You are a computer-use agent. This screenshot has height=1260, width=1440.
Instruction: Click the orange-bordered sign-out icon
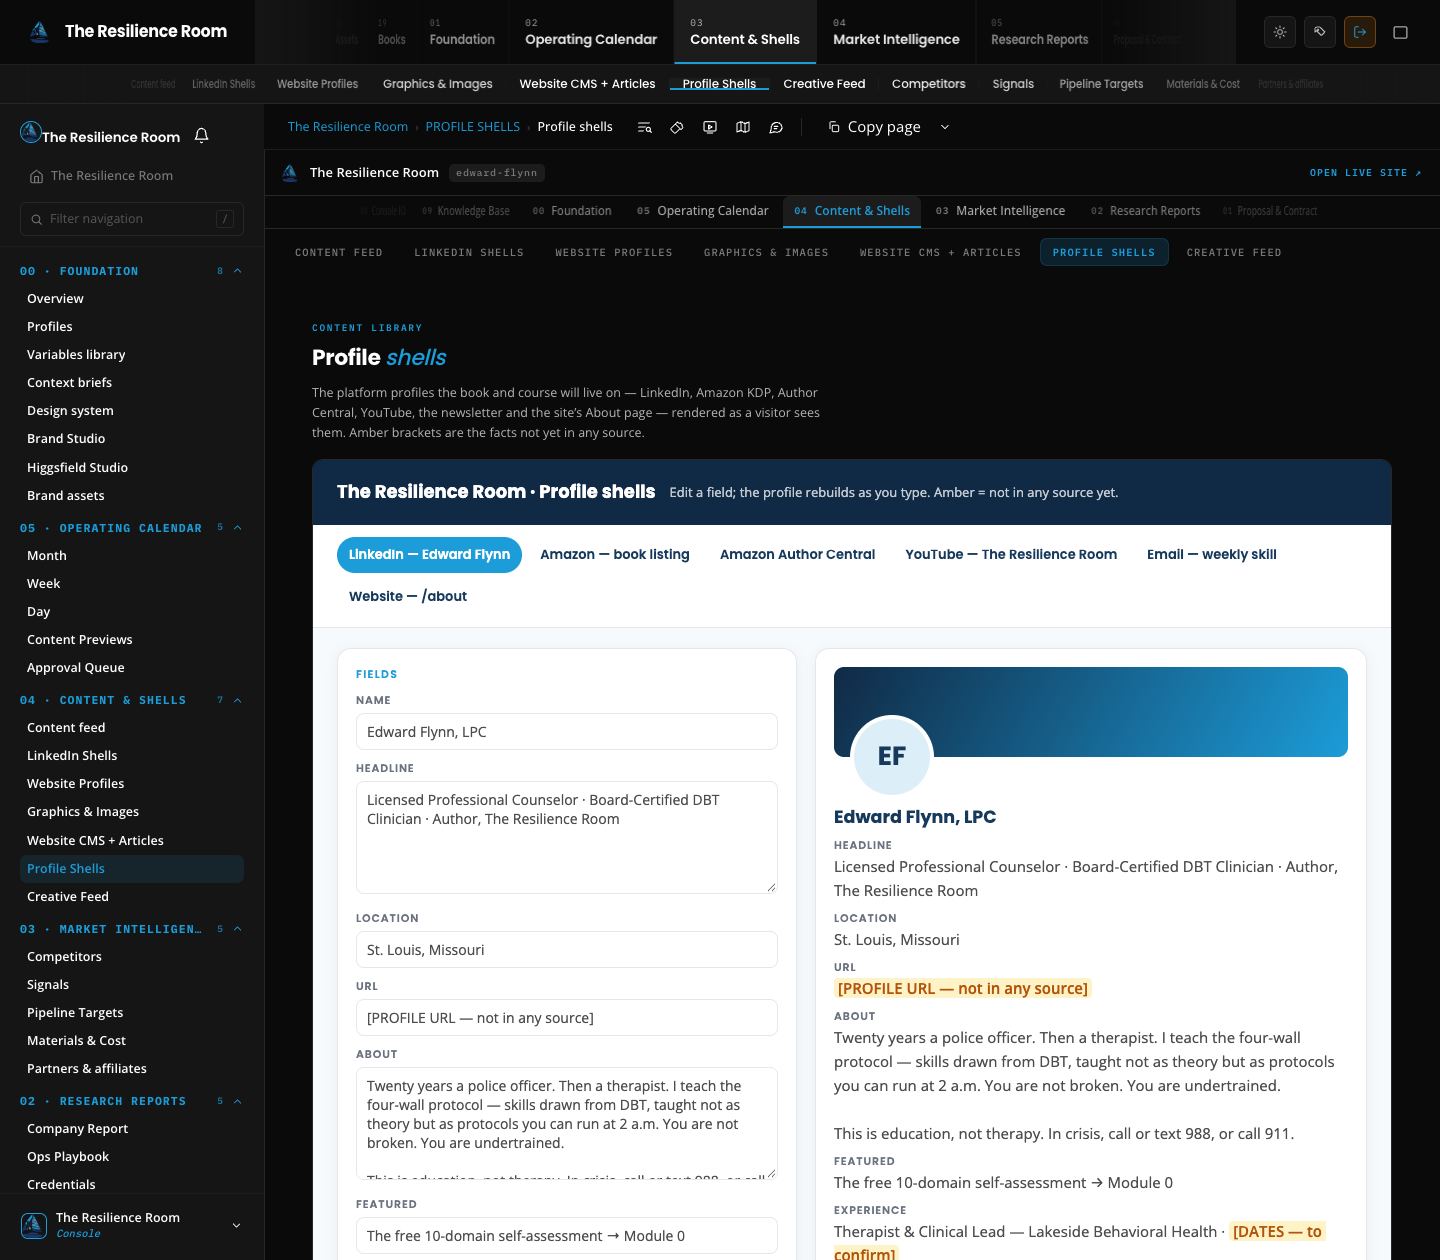[1360, 32]
